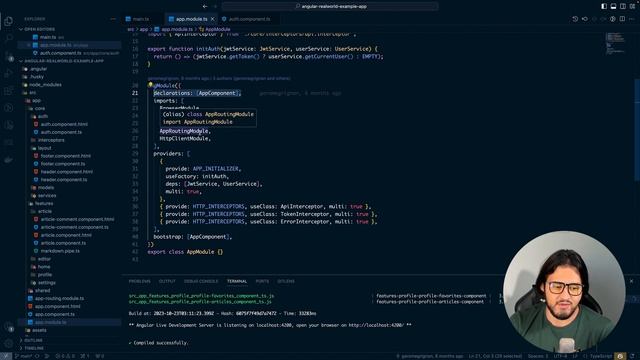This screenshot has width=640, height=360.
Task: Open the Manage gear in activity bar
Action: coord(9,344)
